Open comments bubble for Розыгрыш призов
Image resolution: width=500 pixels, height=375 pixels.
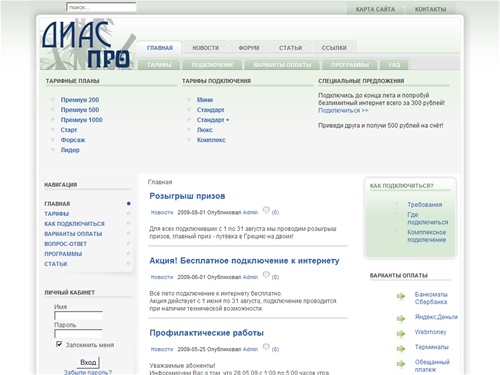[266, 210]
